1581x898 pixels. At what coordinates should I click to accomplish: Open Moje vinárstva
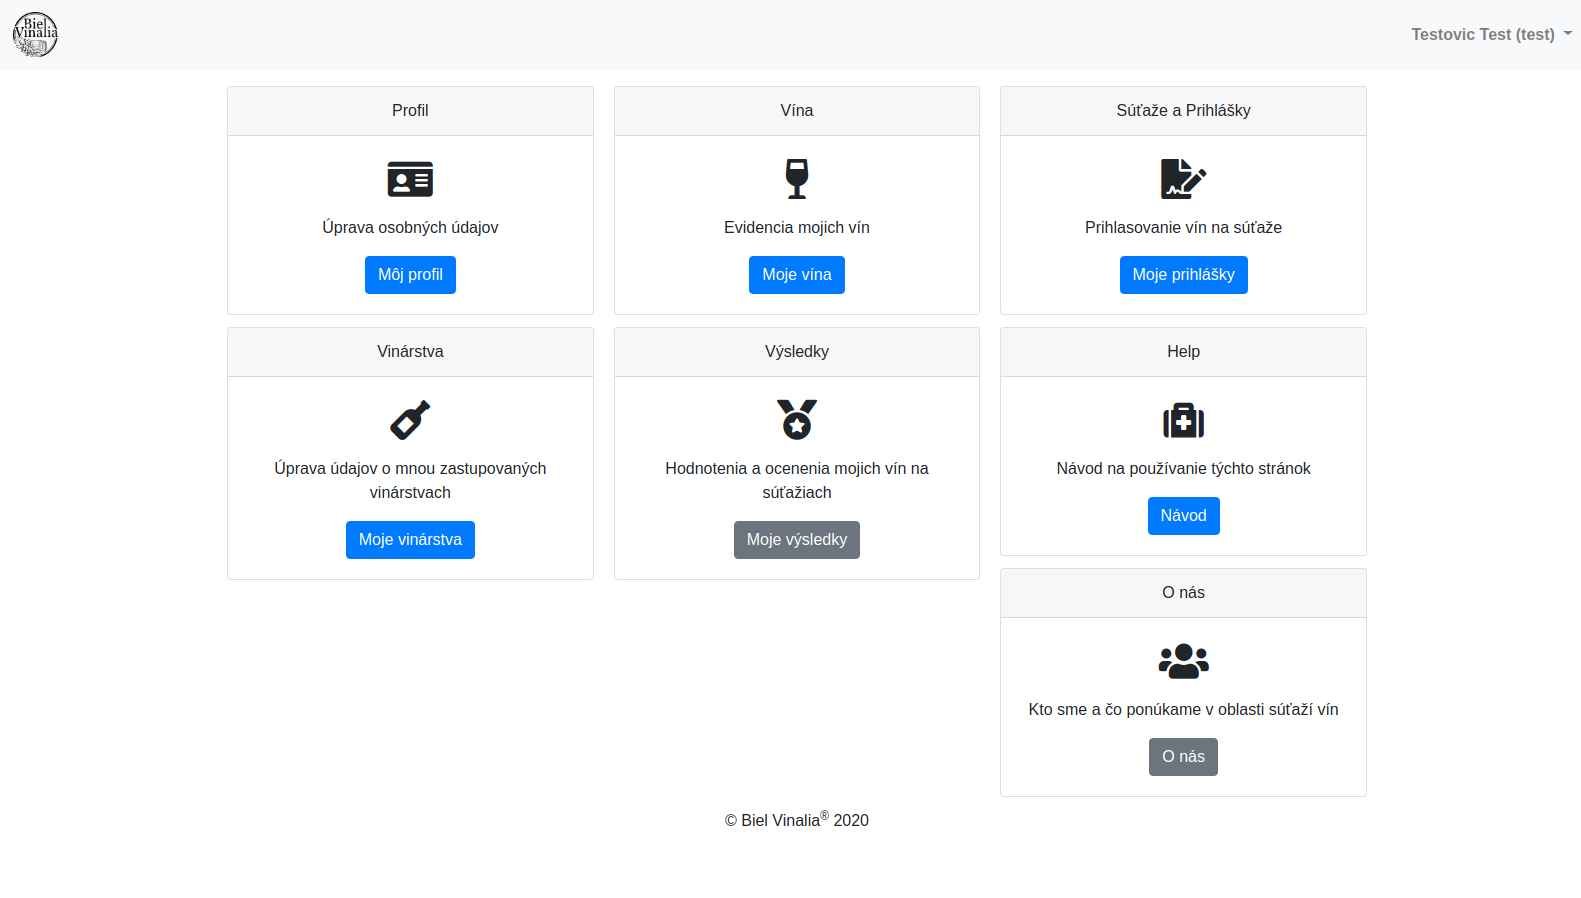[410, 540]
